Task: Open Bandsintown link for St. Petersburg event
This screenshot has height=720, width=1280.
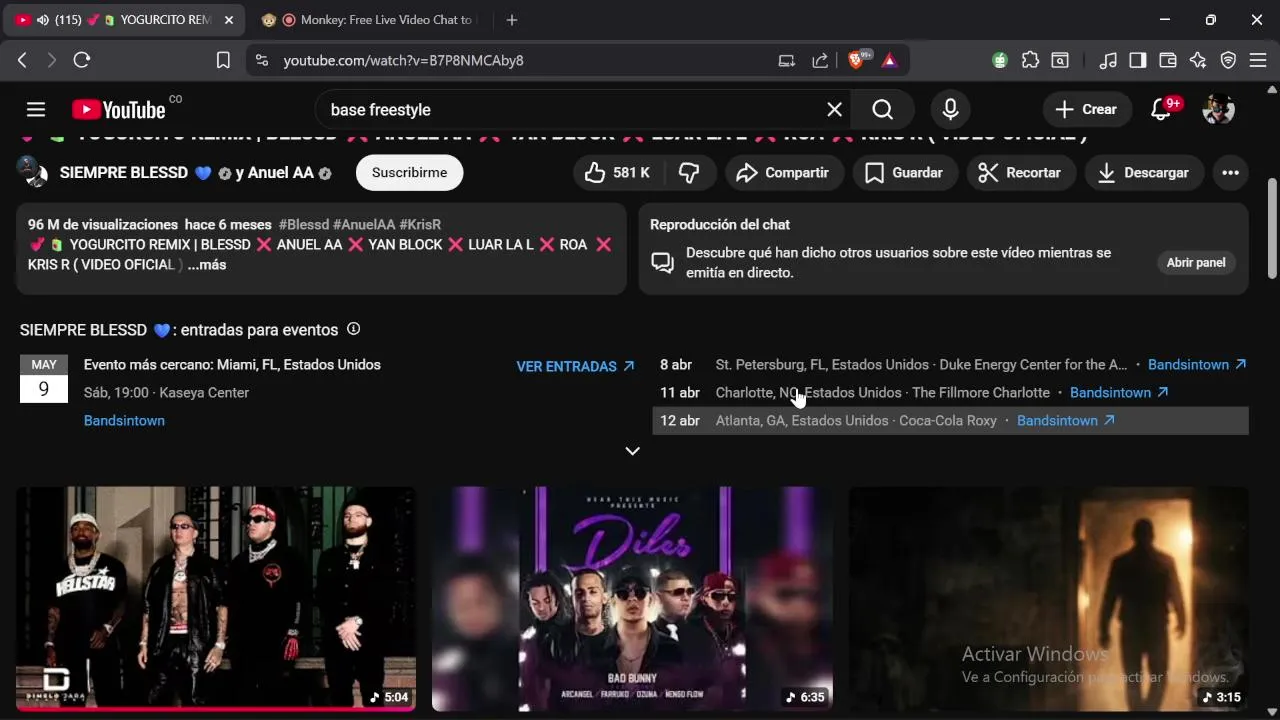Action: 1197,365
